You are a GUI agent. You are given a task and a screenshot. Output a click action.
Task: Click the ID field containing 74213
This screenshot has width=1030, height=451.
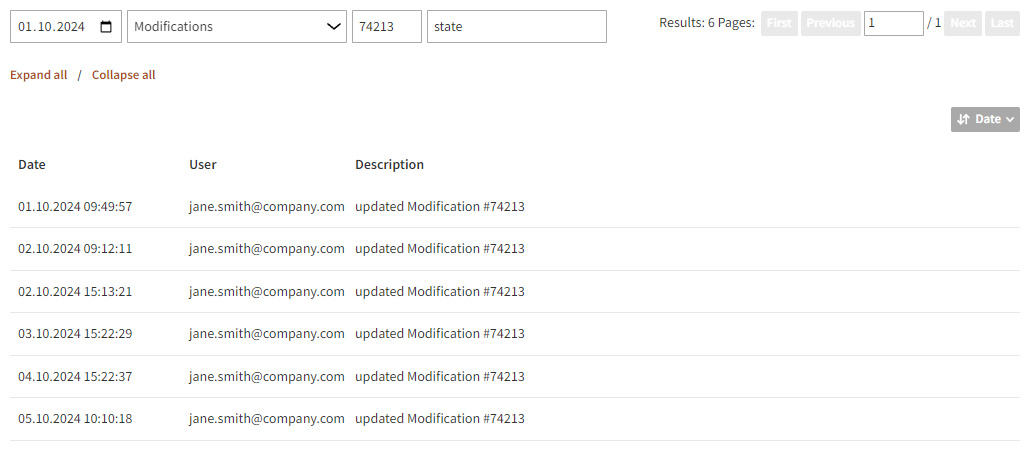(386, 27)
